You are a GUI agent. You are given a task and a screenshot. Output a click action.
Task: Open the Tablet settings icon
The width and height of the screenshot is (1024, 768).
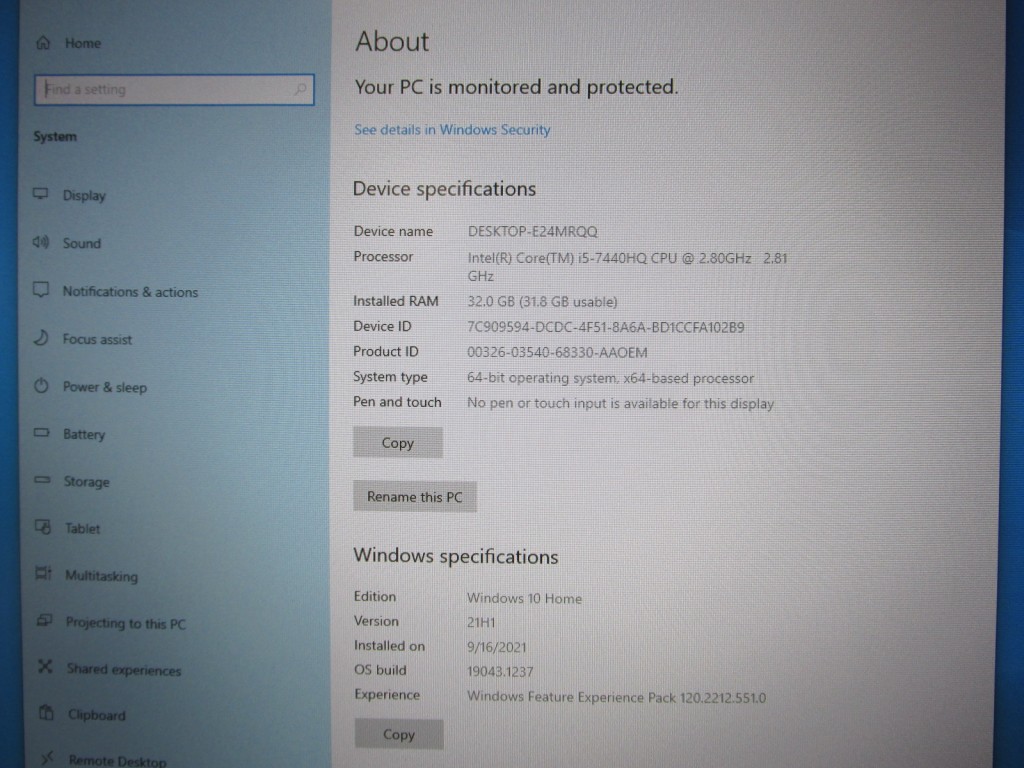(x=43, y=527)
